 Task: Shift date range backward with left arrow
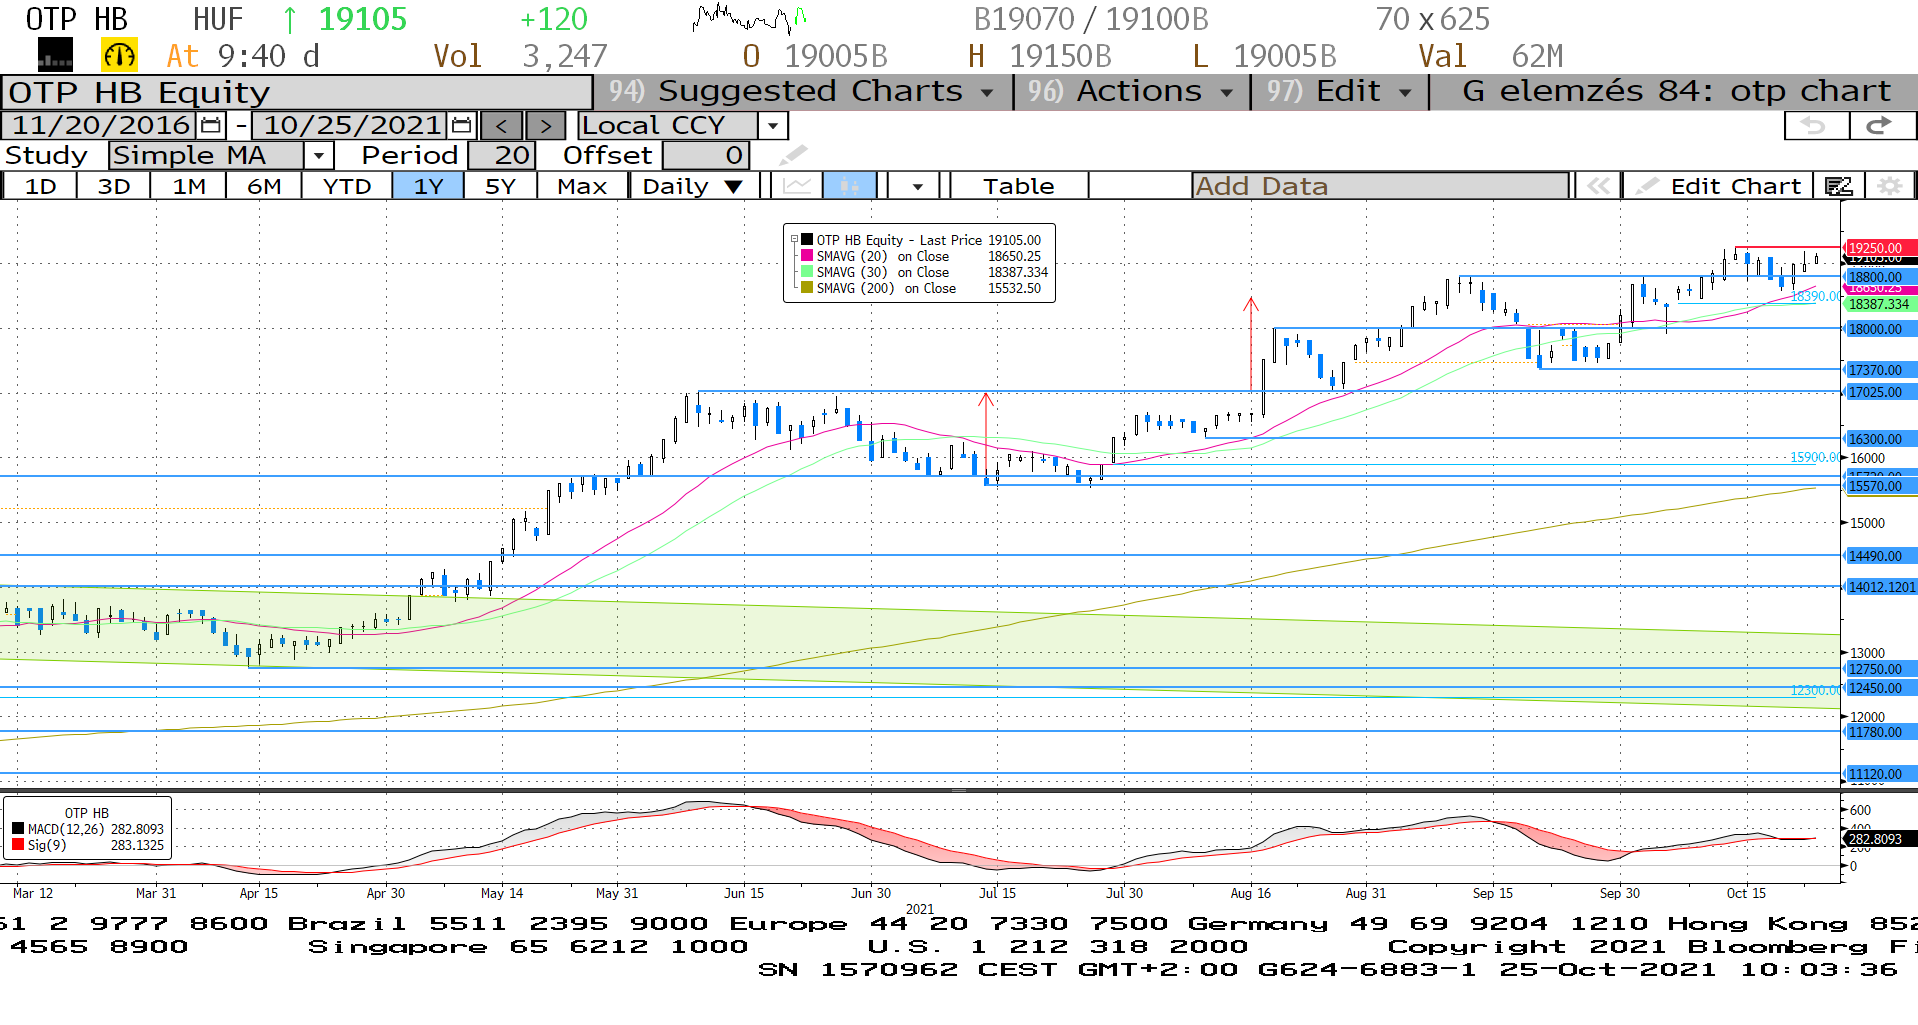pyautogui.click(x=502, y=126)
